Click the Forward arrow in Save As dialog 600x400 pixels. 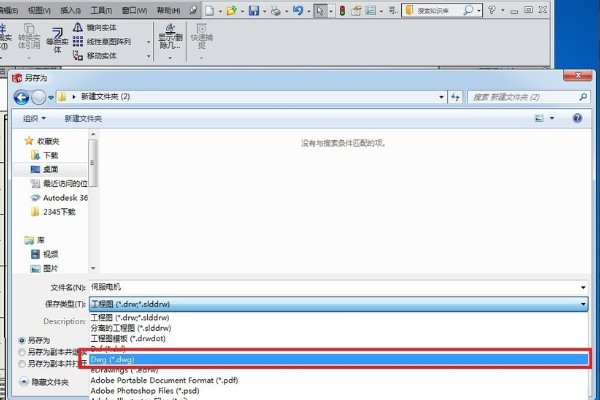point(39,97)
